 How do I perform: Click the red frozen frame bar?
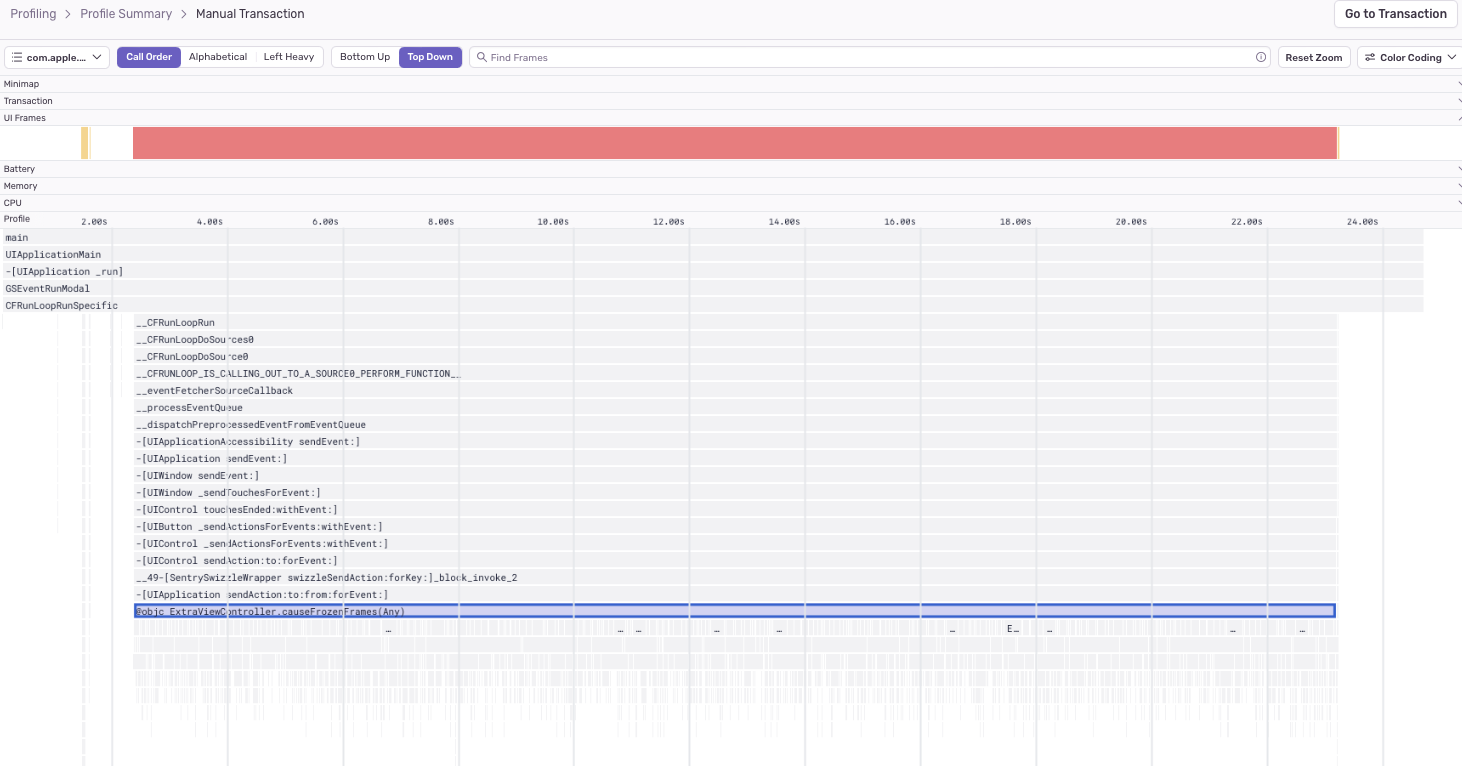pyautogui.click(x=735, y=143)
